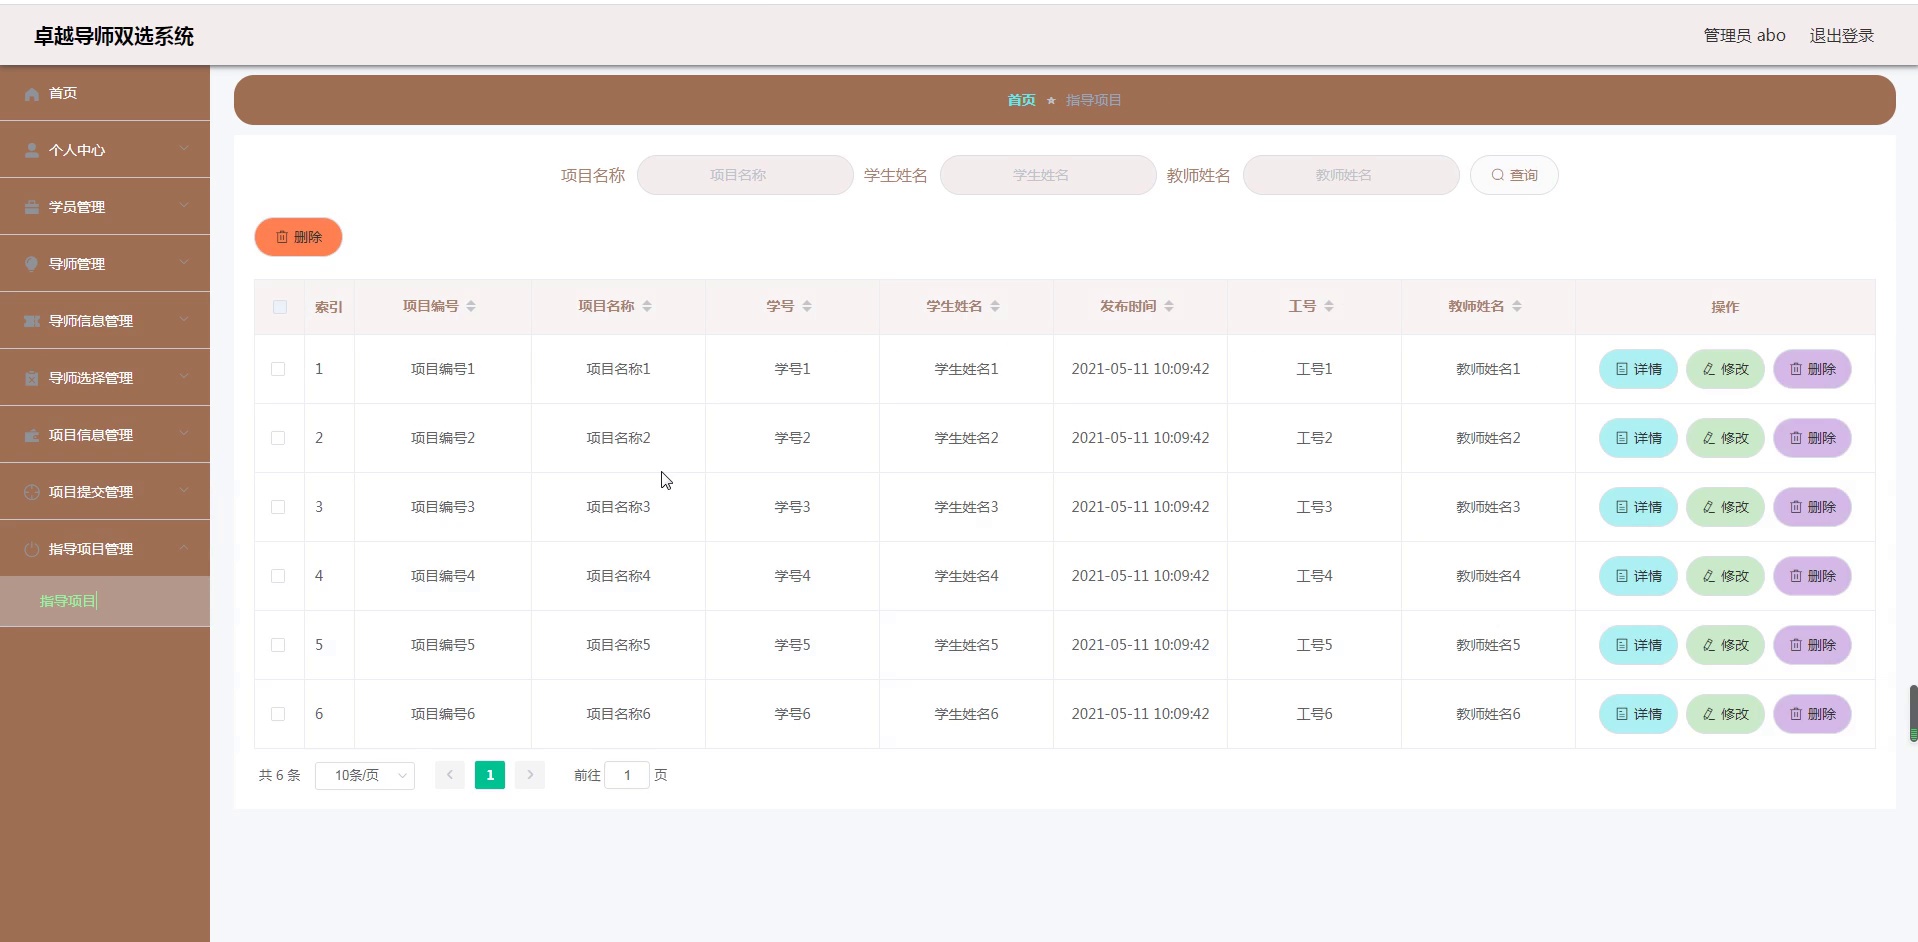Click the sort arrows on 项目名称 column
This screenshot has height=942, width=1918.
coord(647,306)
